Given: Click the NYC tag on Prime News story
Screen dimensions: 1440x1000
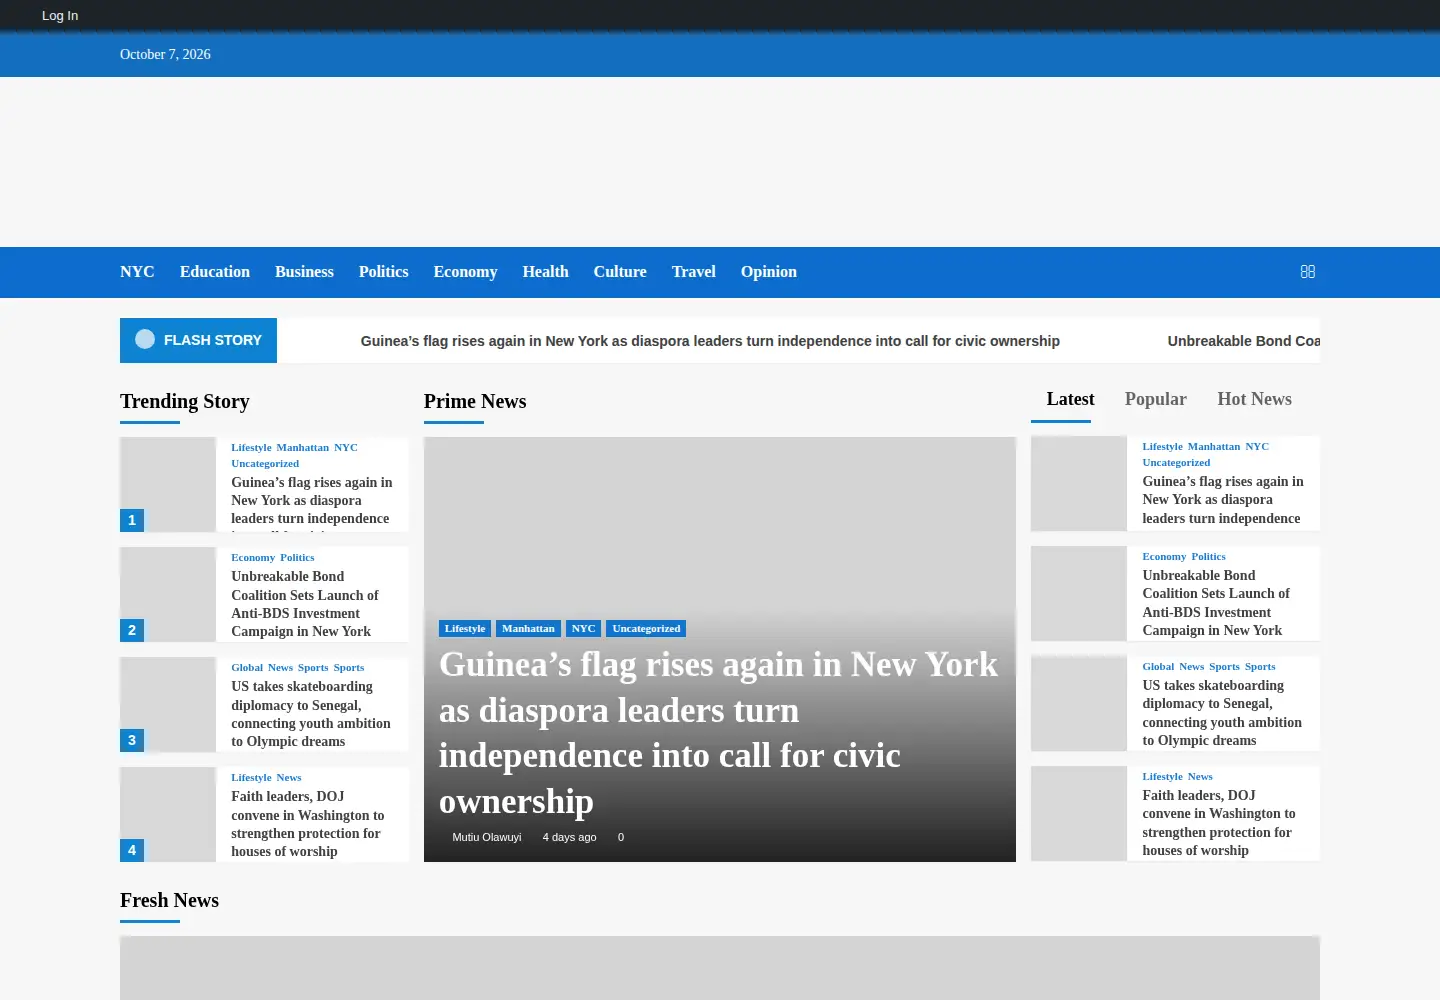Looking at the screenshot, I should 583,629.
